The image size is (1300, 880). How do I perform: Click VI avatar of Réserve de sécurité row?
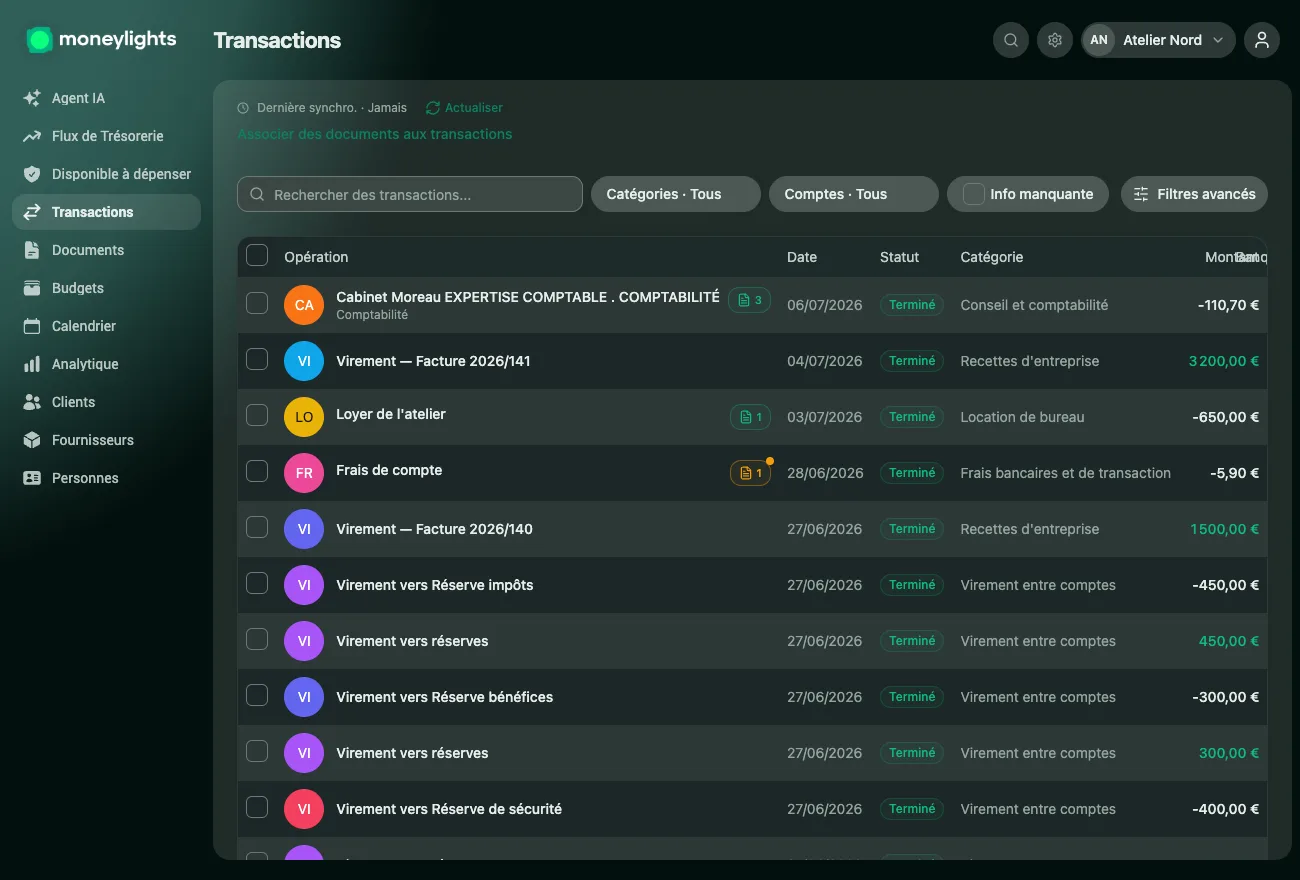pos(304,809)
